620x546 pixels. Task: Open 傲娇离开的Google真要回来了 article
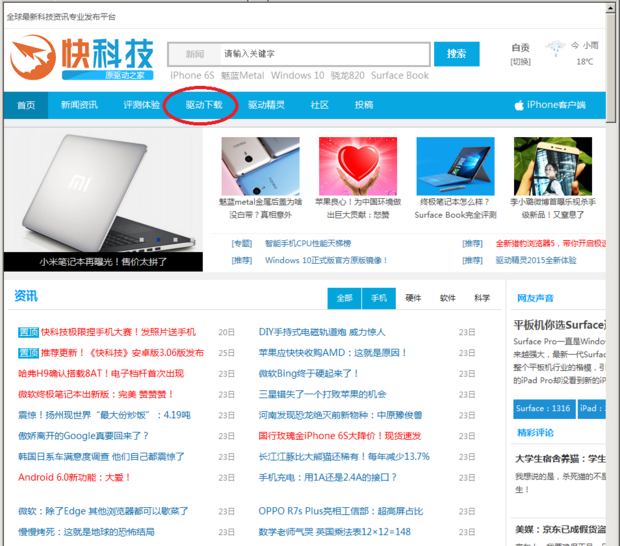point(83,436)
